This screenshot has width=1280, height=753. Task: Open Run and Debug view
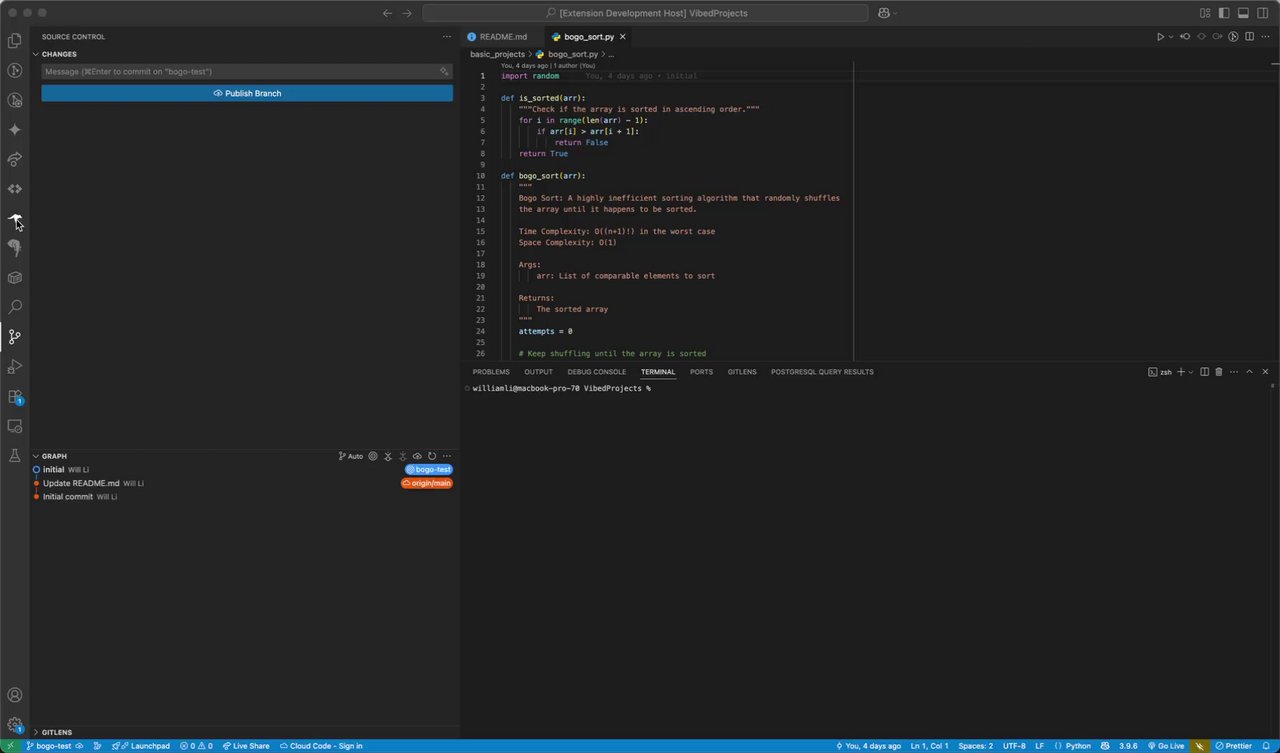(x=15, y=367)
